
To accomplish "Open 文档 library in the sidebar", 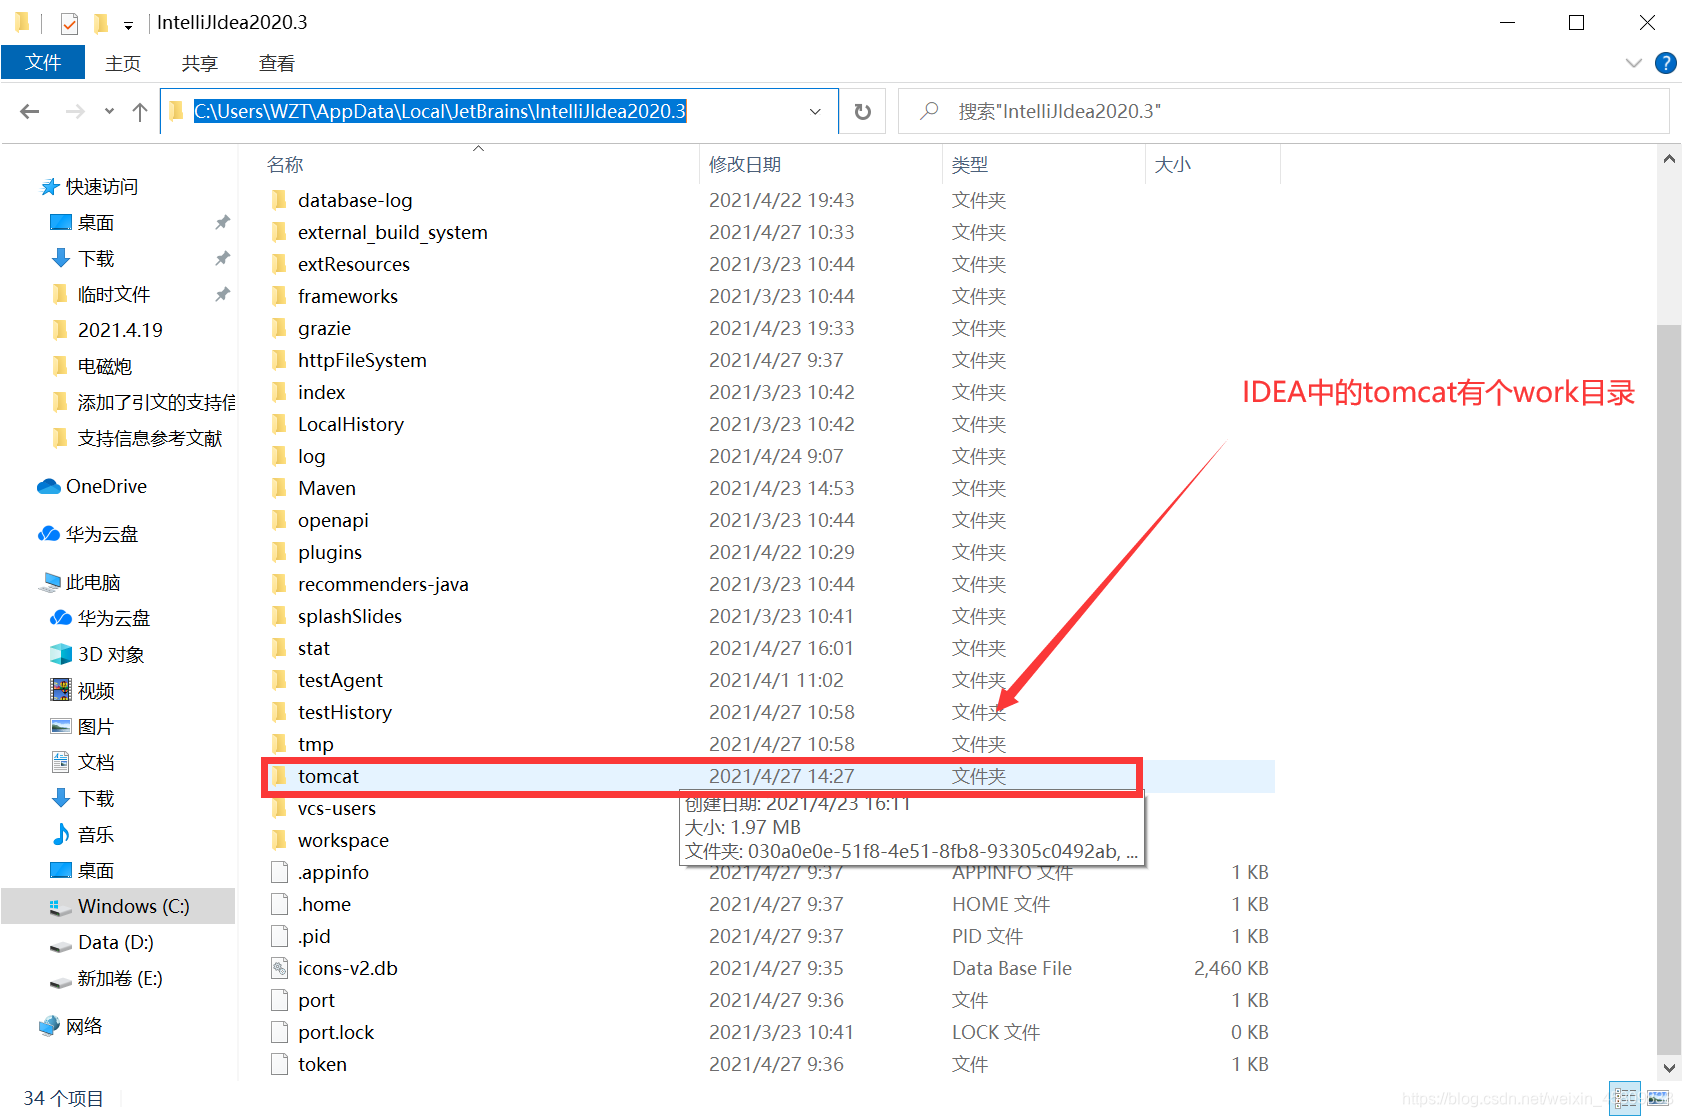I will [96, 763].
